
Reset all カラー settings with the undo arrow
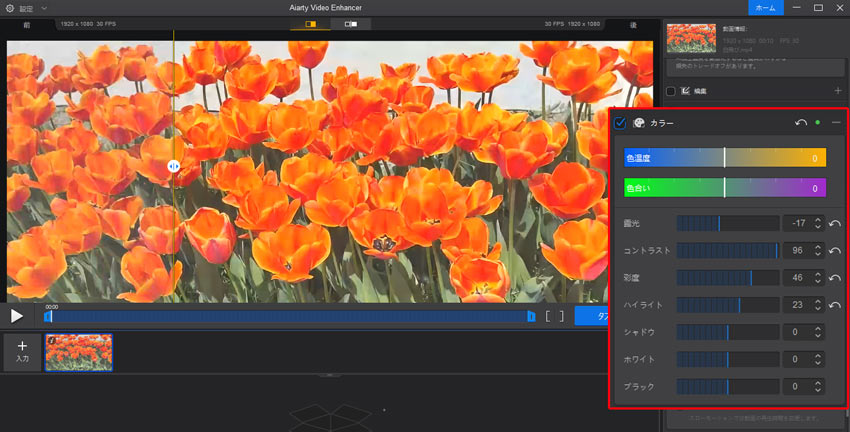(801, 122)
